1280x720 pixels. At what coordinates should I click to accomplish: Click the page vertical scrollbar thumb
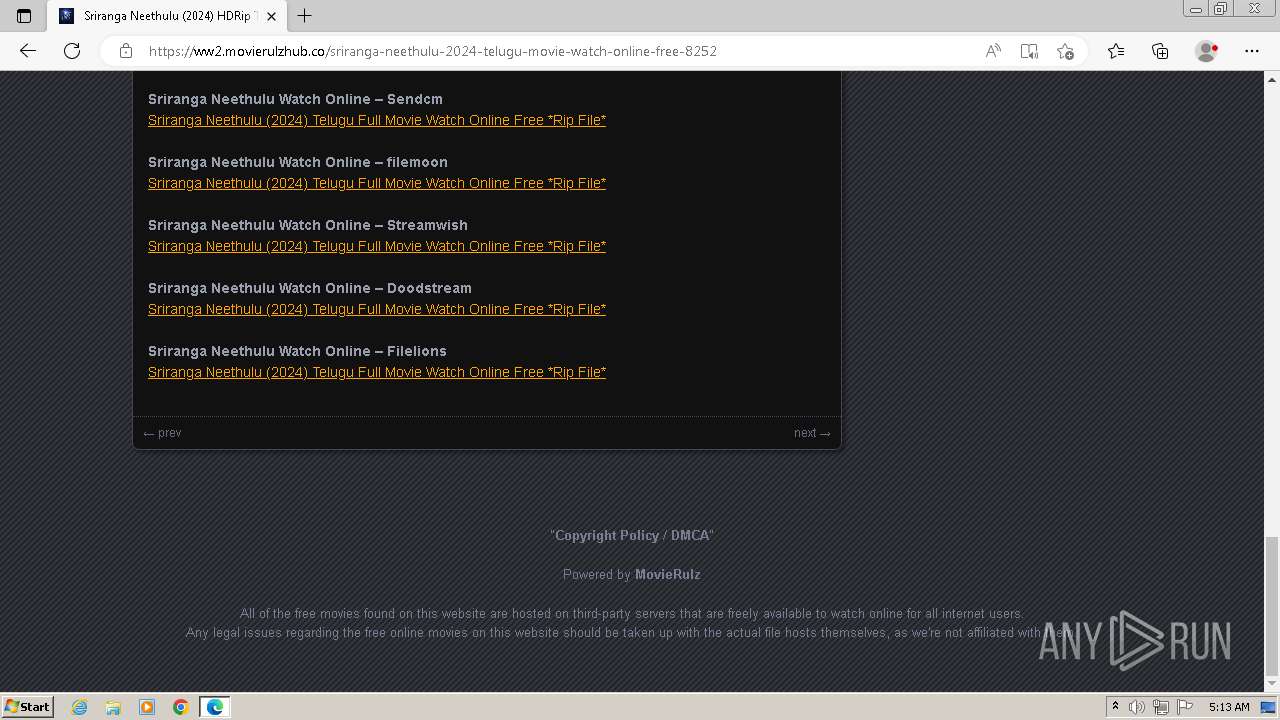[1272, 606]
